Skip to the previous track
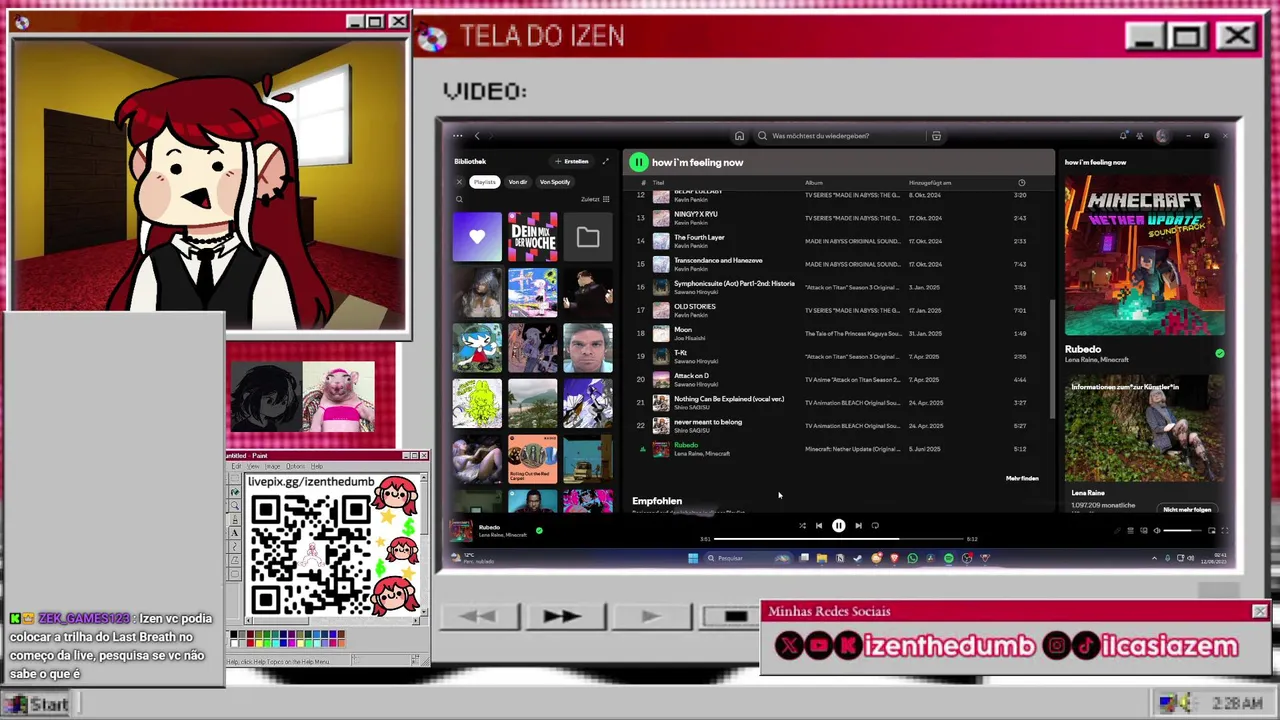The height and width of the screenshot is (720, 1280). click(819, 525)
